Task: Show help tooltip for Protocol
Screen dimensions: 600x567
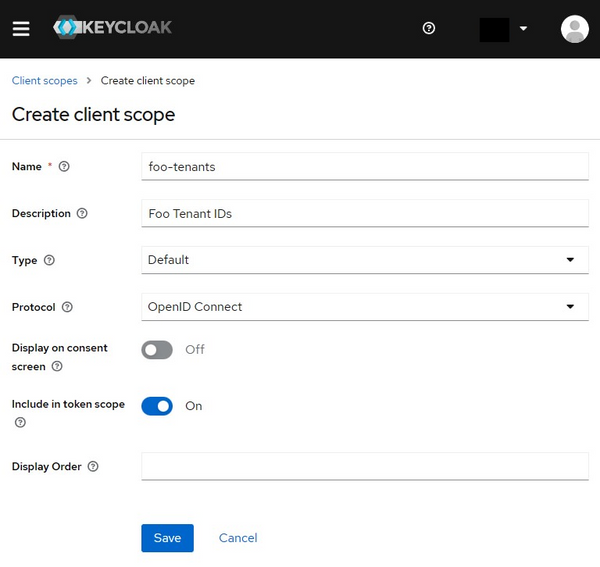Action: point(67,307)
